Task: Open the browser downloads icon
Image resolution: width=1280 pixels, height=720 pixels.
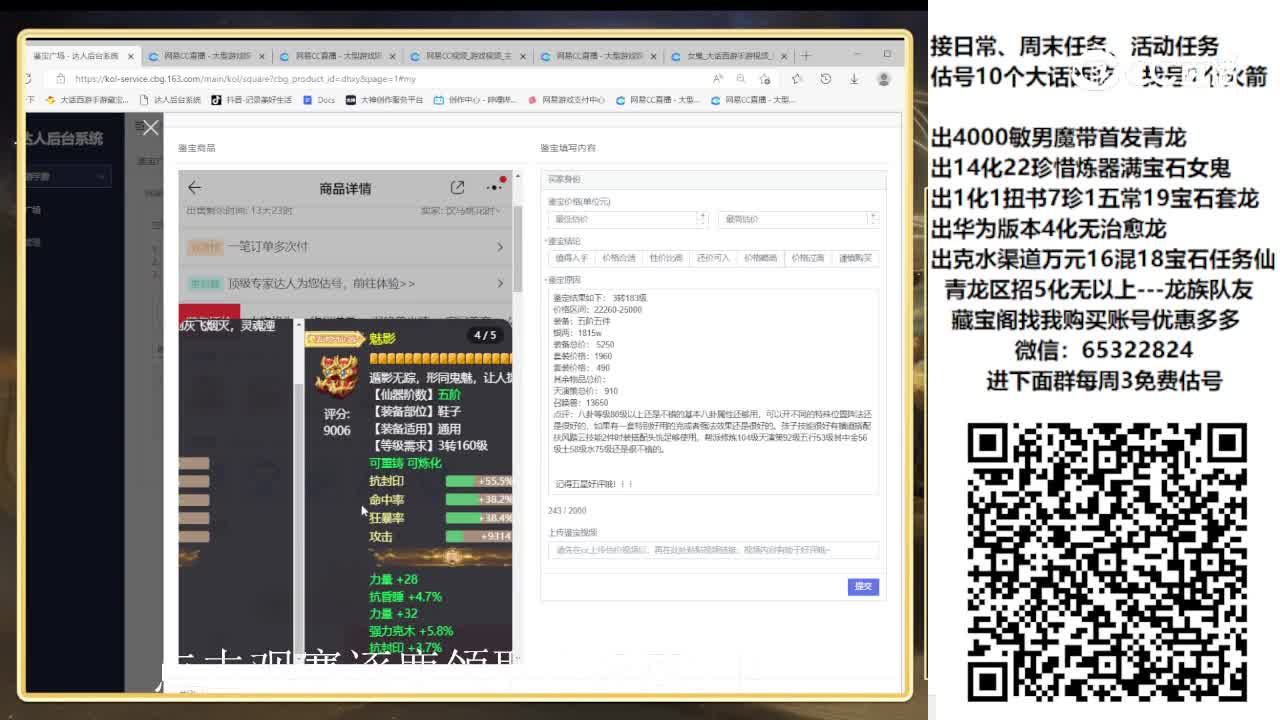Action: pos(853,78)
